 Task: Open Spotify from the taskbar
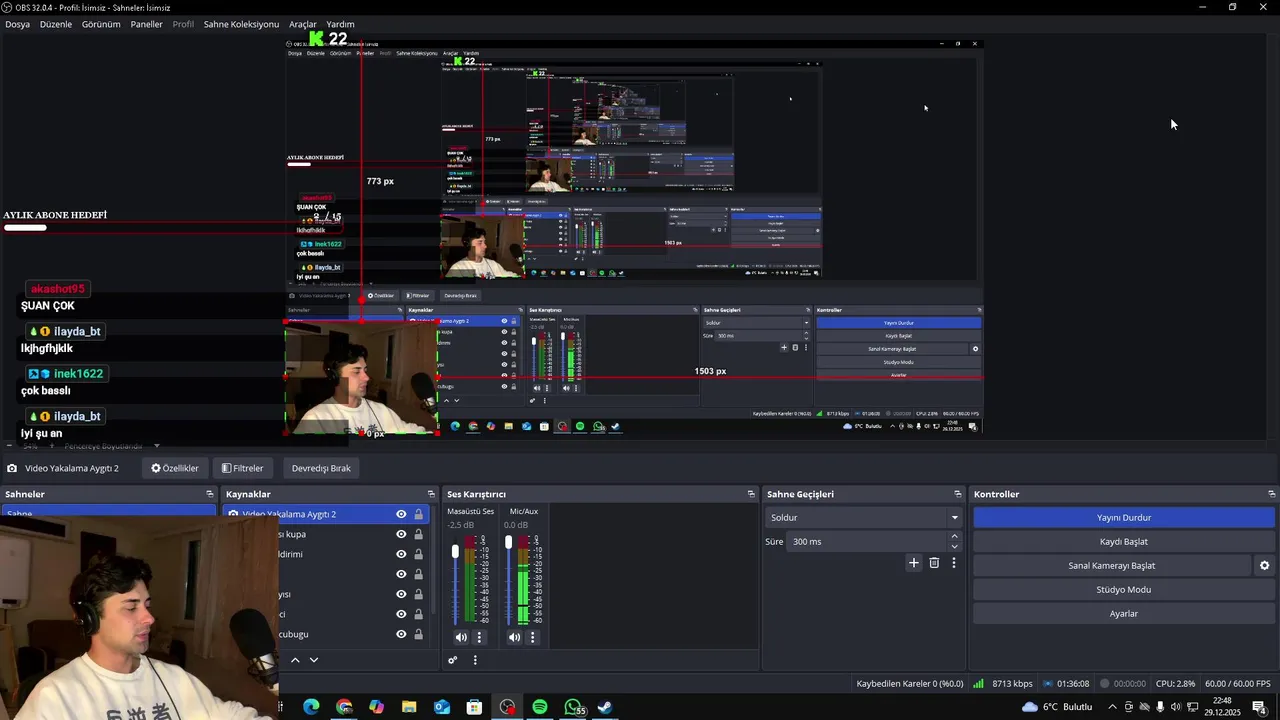(x=540, y=707)
